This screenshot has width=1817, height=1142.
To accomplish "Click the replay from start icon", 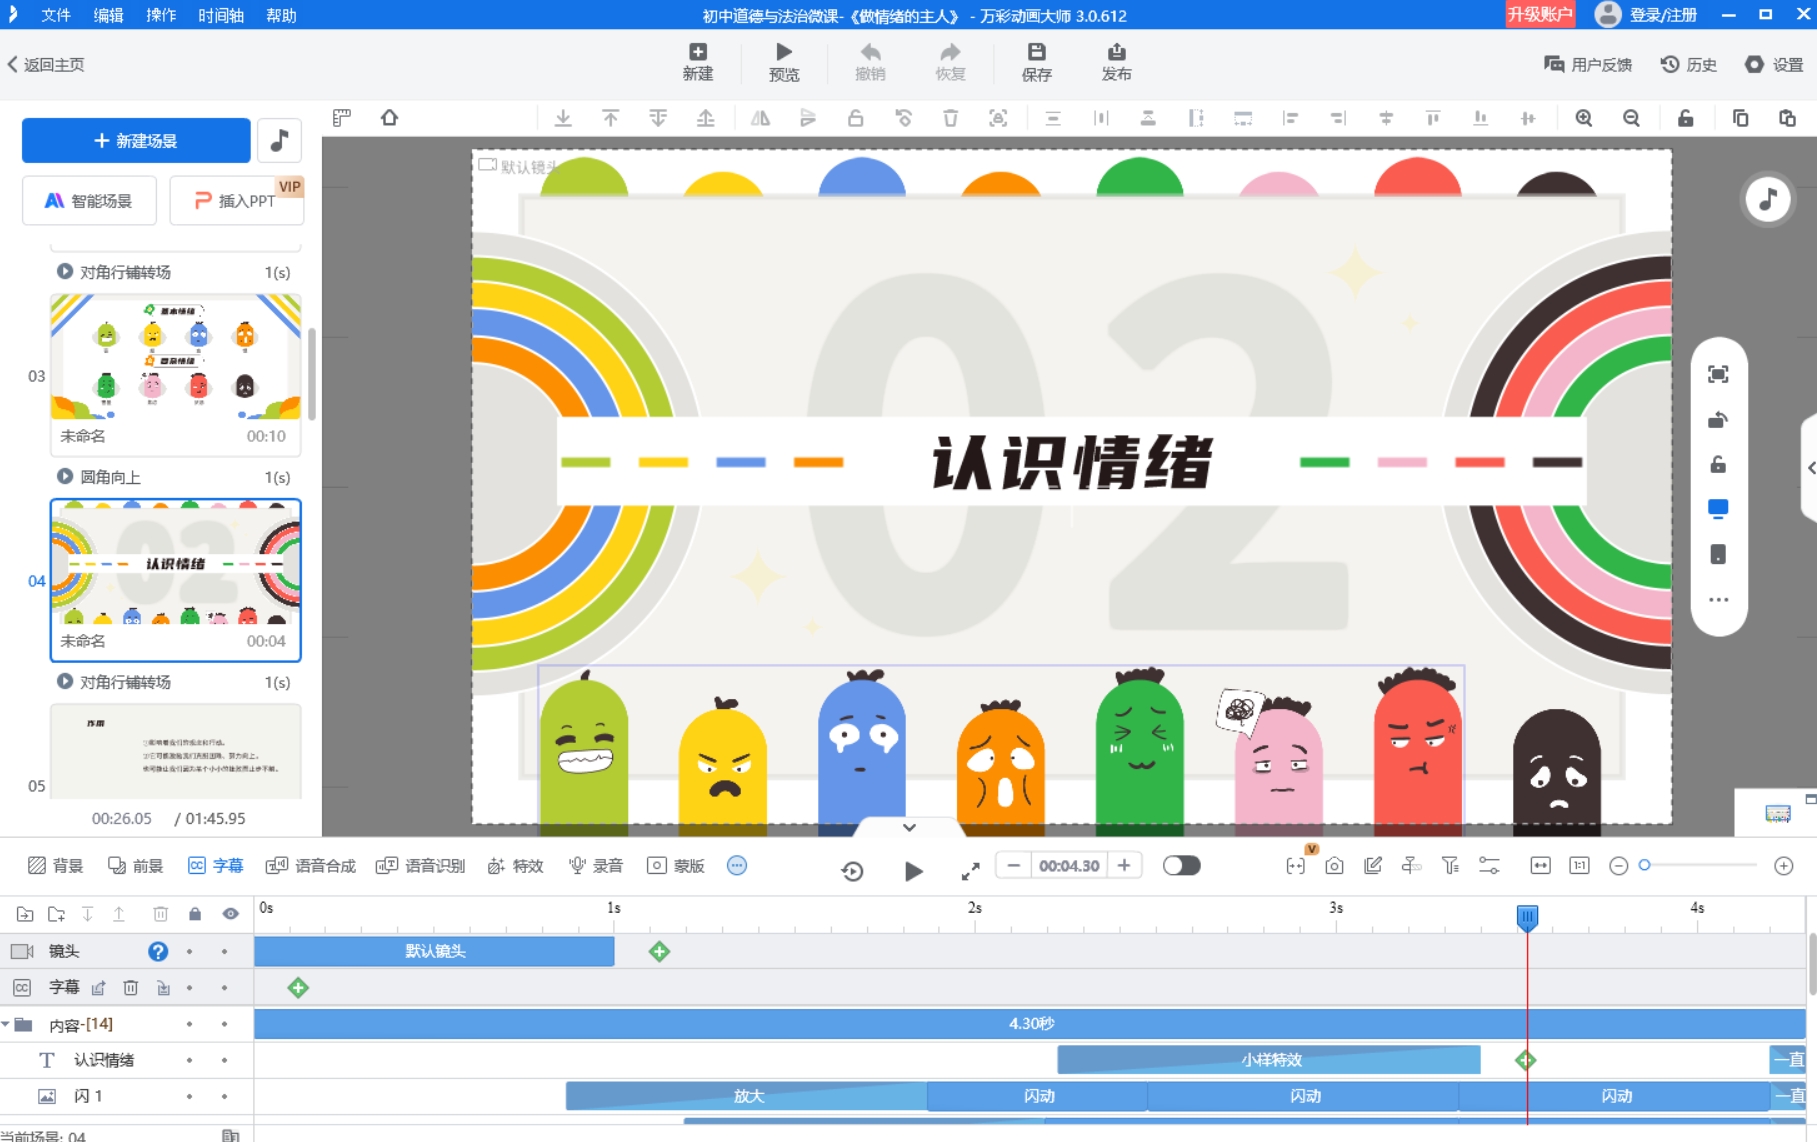I will (852, 871).
